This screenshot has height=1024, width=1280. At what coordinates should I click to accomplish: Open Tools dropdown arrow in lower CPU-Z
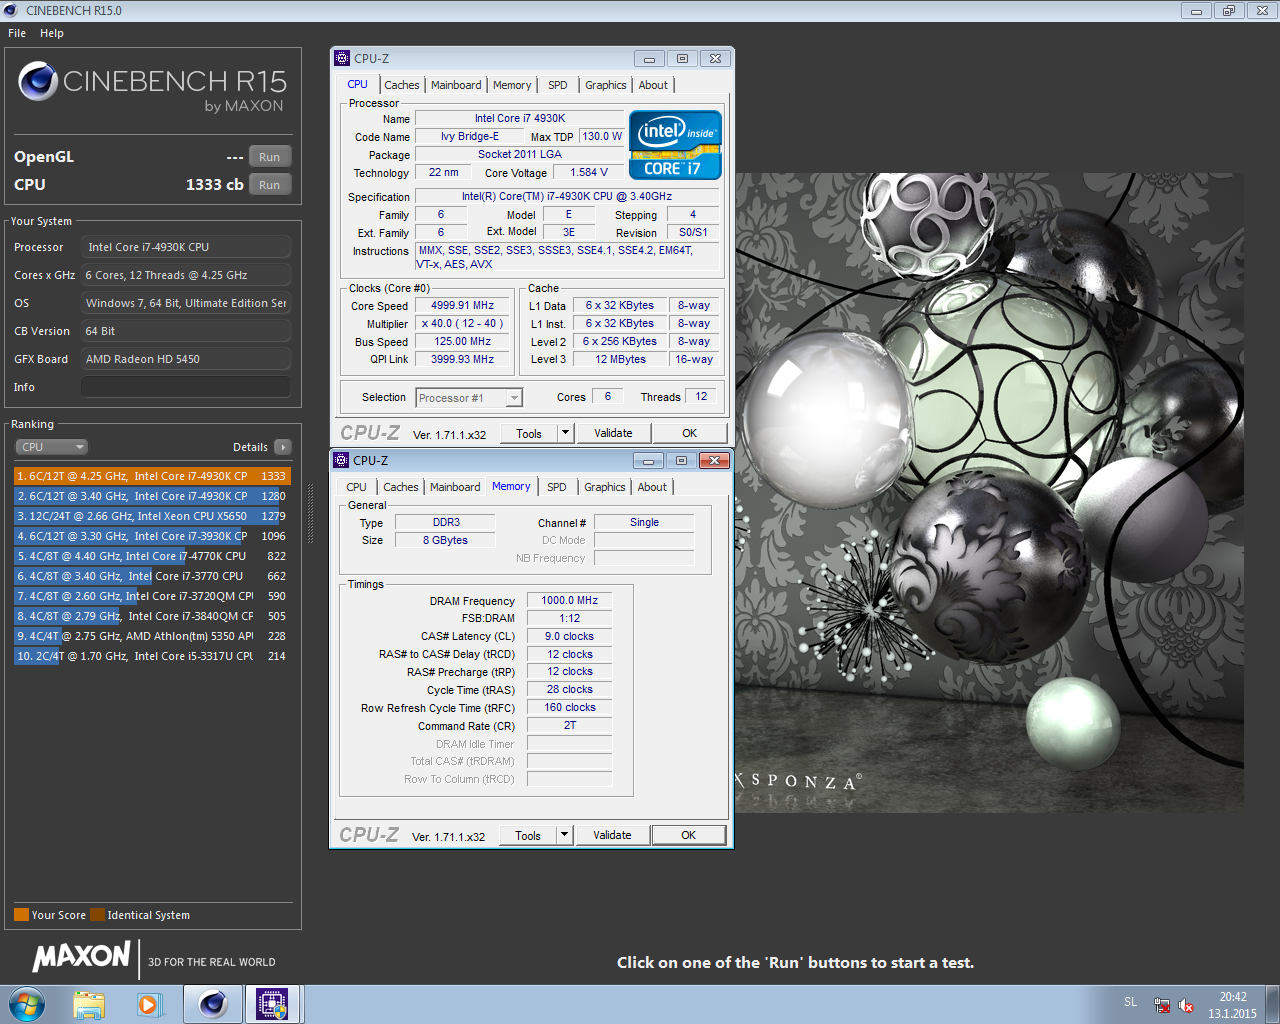564,835
